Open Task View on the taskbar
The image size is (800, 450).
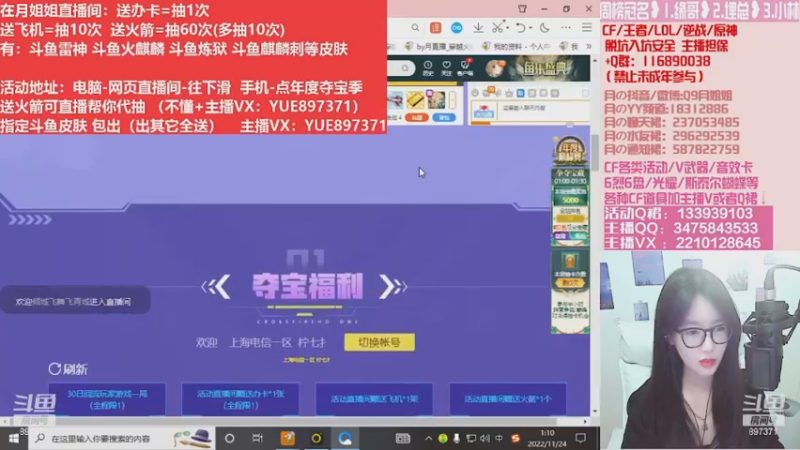click(x=257, y=438)
